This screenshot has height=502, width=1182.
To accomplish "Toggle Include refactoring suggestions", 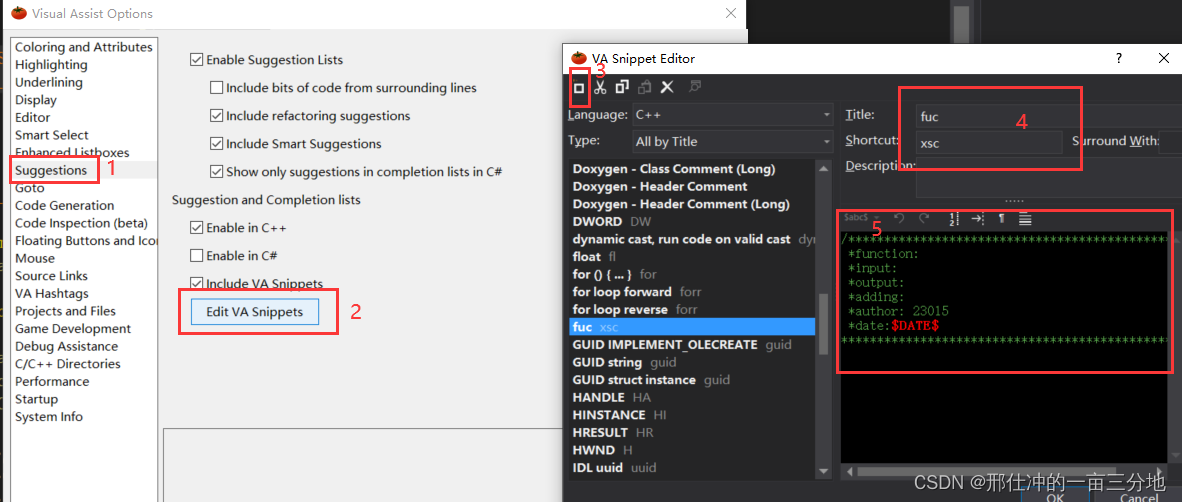I will pos(216,115).
